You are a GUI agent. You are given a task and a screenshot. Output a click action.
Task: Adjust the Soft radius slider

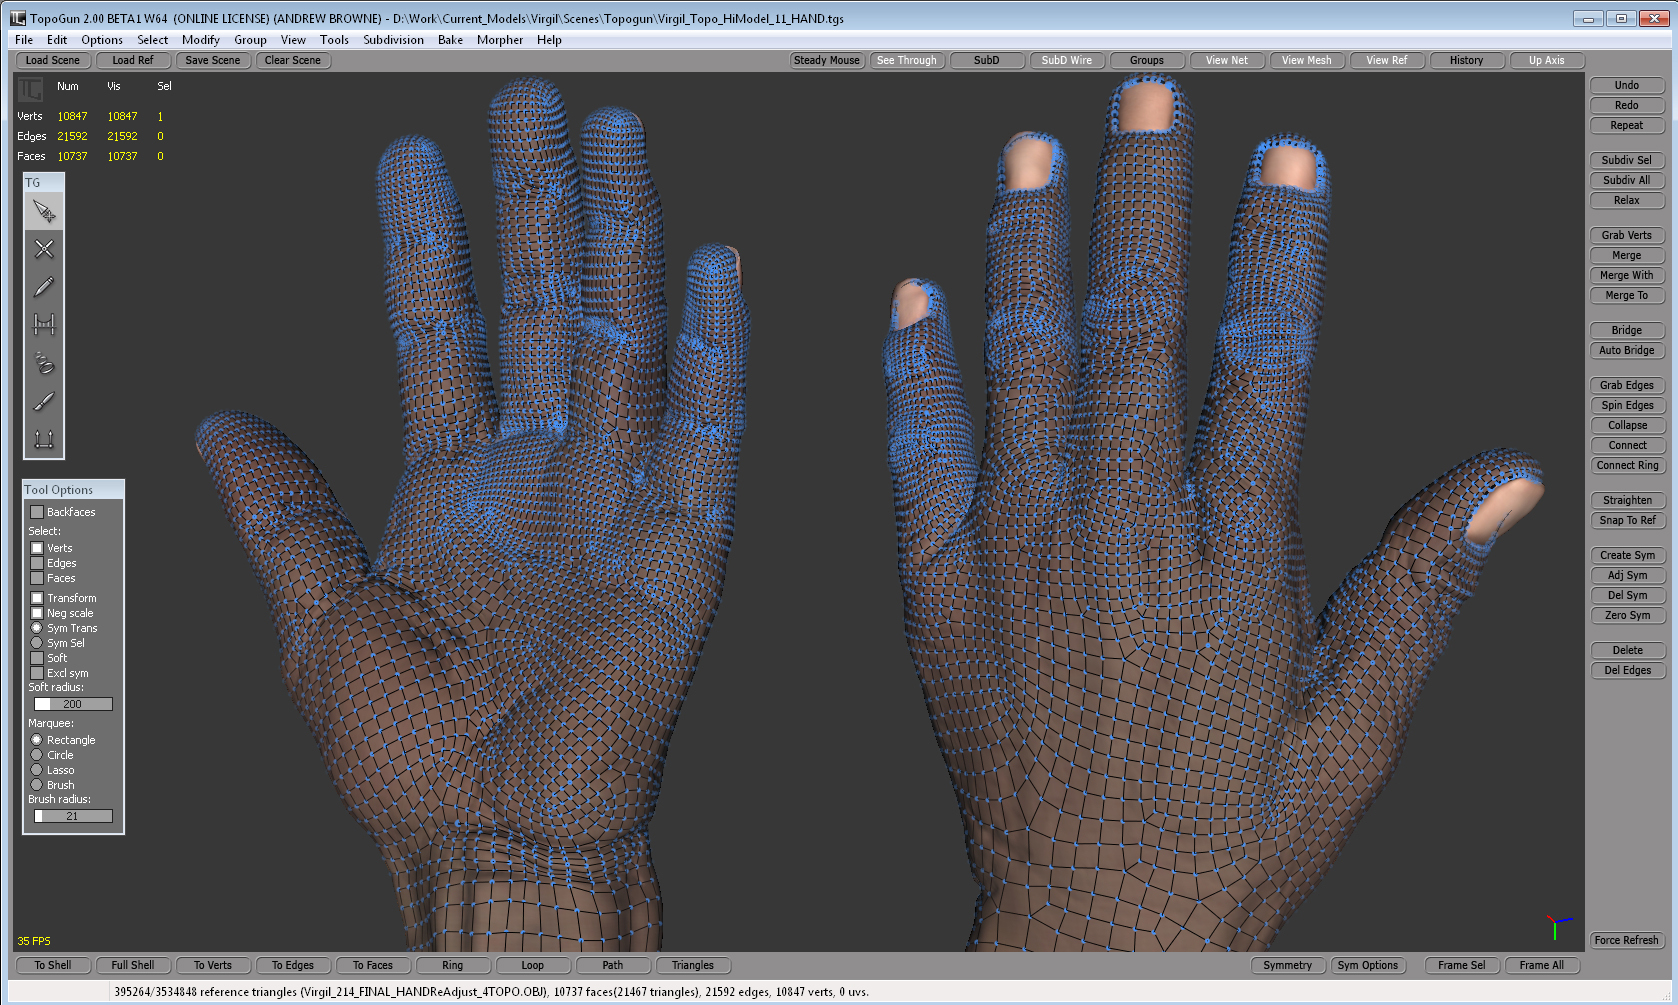tap(73, 704)
